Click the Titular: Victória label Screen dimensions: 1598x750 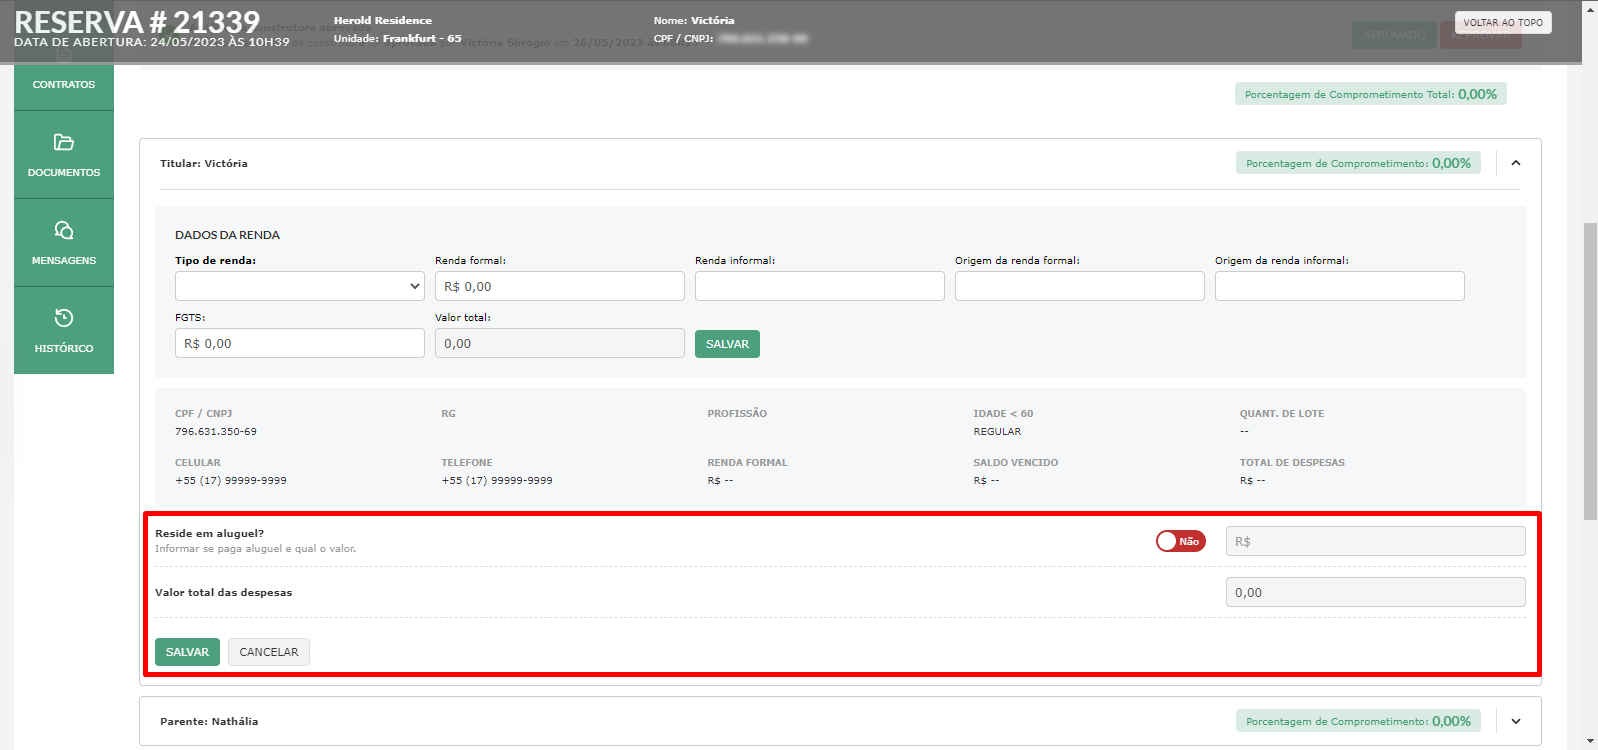204,163
